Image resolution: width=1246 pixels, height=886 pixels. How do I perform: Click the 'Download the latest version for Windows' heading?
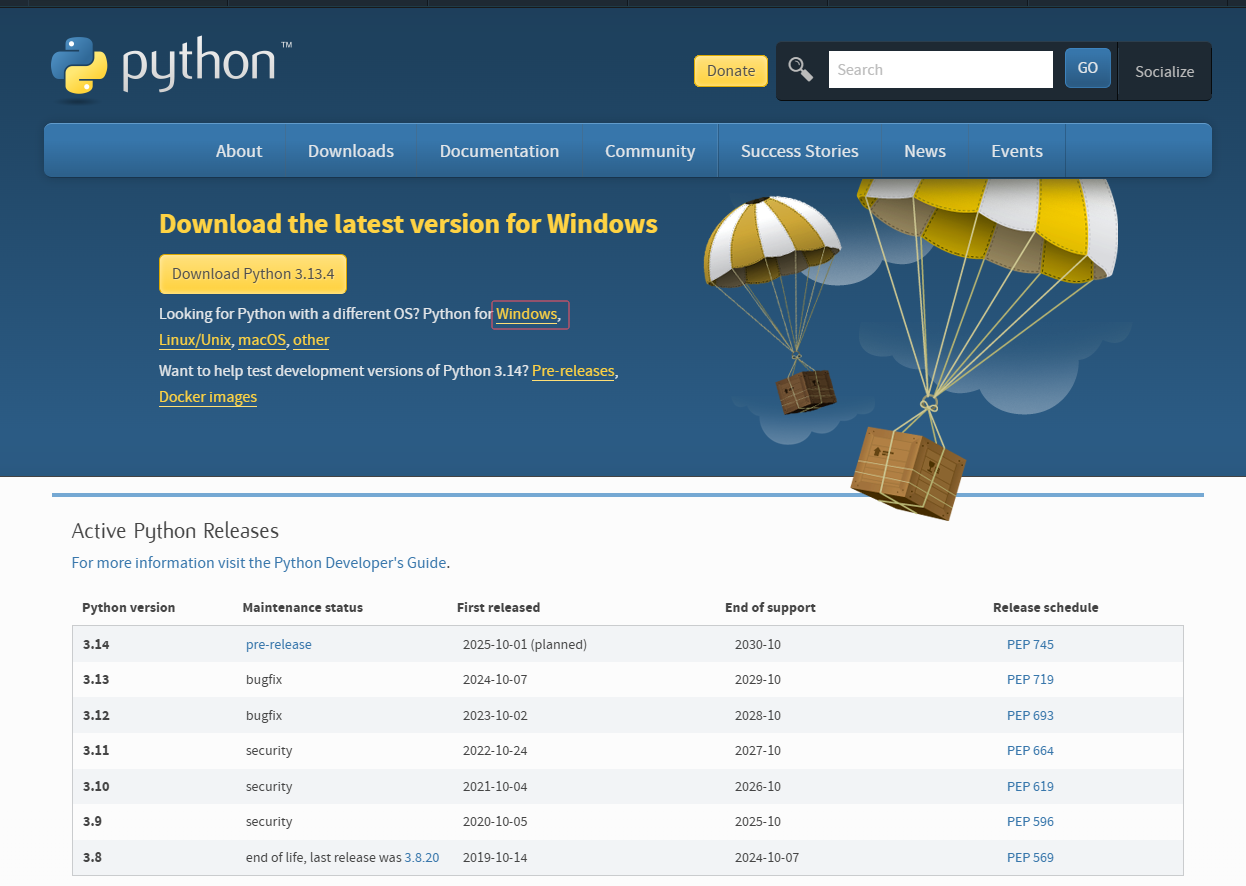[x=408, y=224]
